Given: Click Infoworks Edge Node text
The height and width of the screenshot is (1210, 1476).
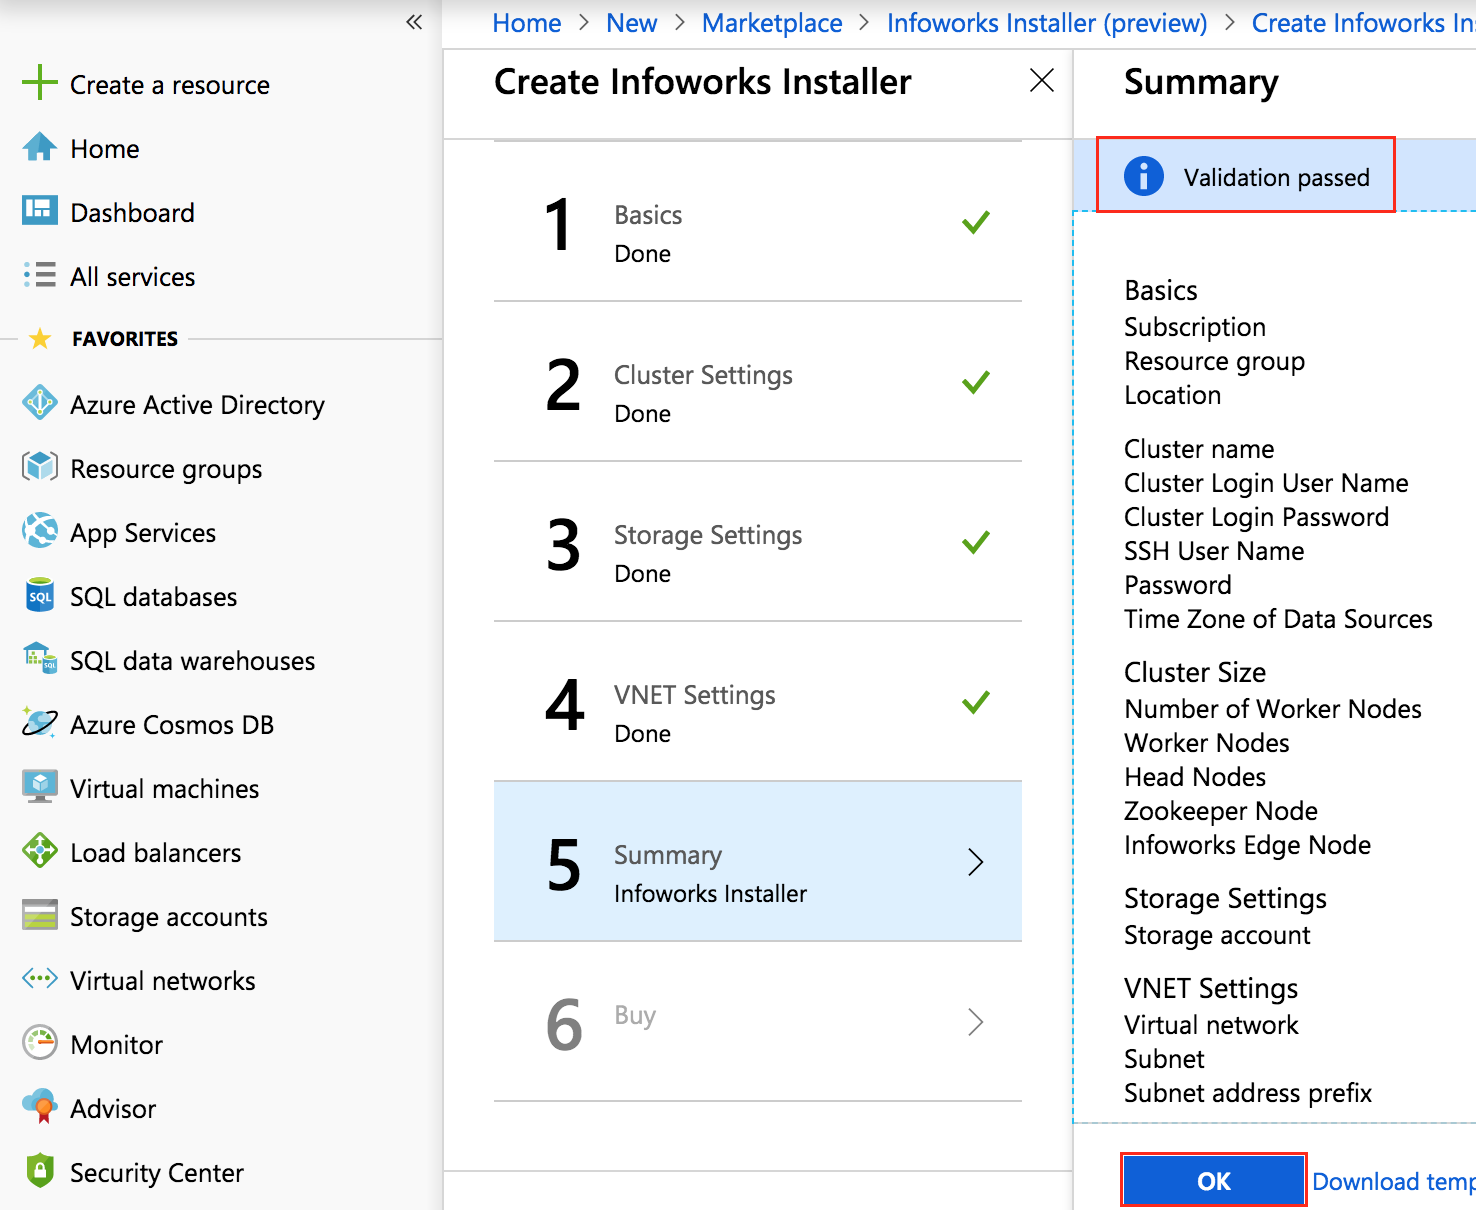Looking at the screenshot, I should pyautogui.click(x=1248, y=845).
